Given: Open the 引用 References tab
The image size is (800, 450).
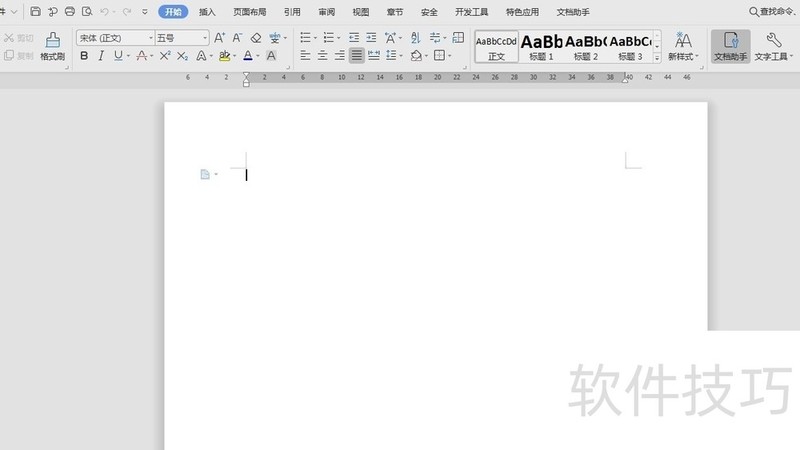Looking at the screenshot, I should pos(292,12).
